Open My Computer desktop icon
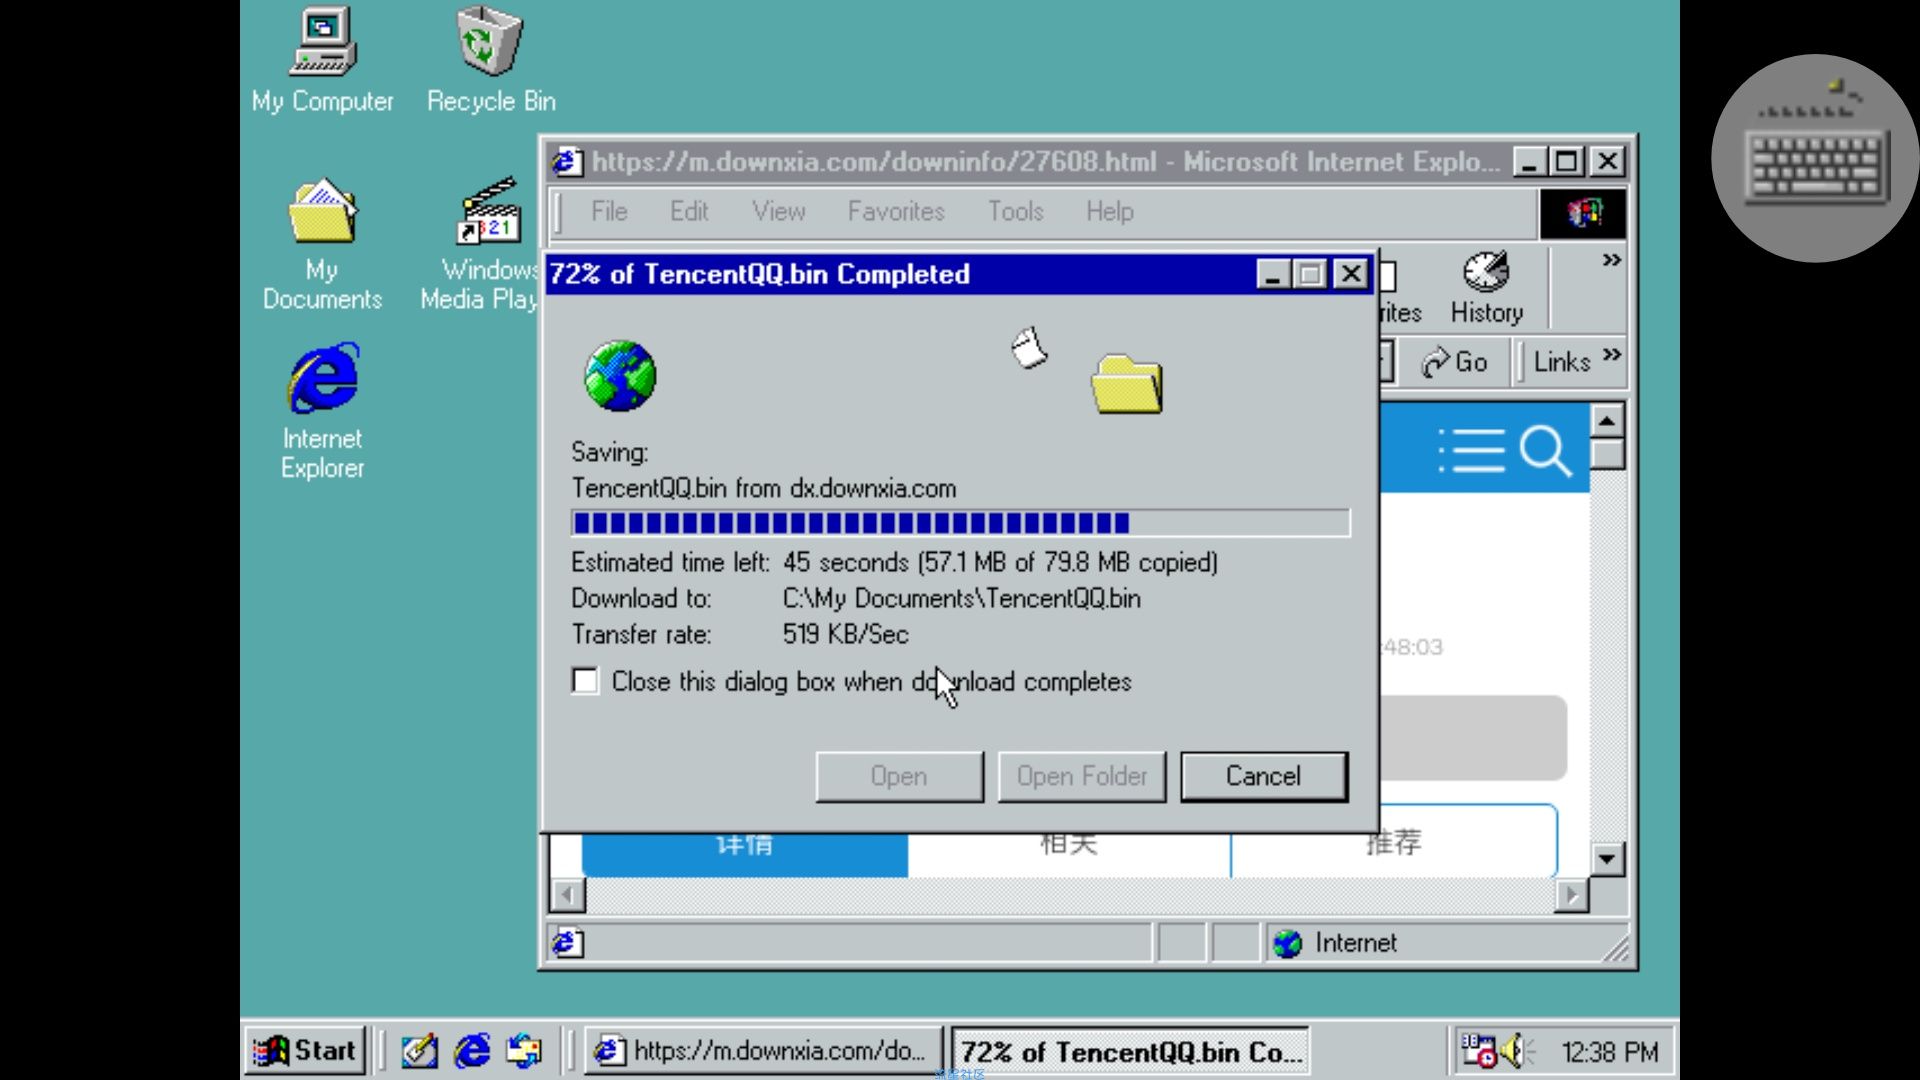 coord(322,60)
